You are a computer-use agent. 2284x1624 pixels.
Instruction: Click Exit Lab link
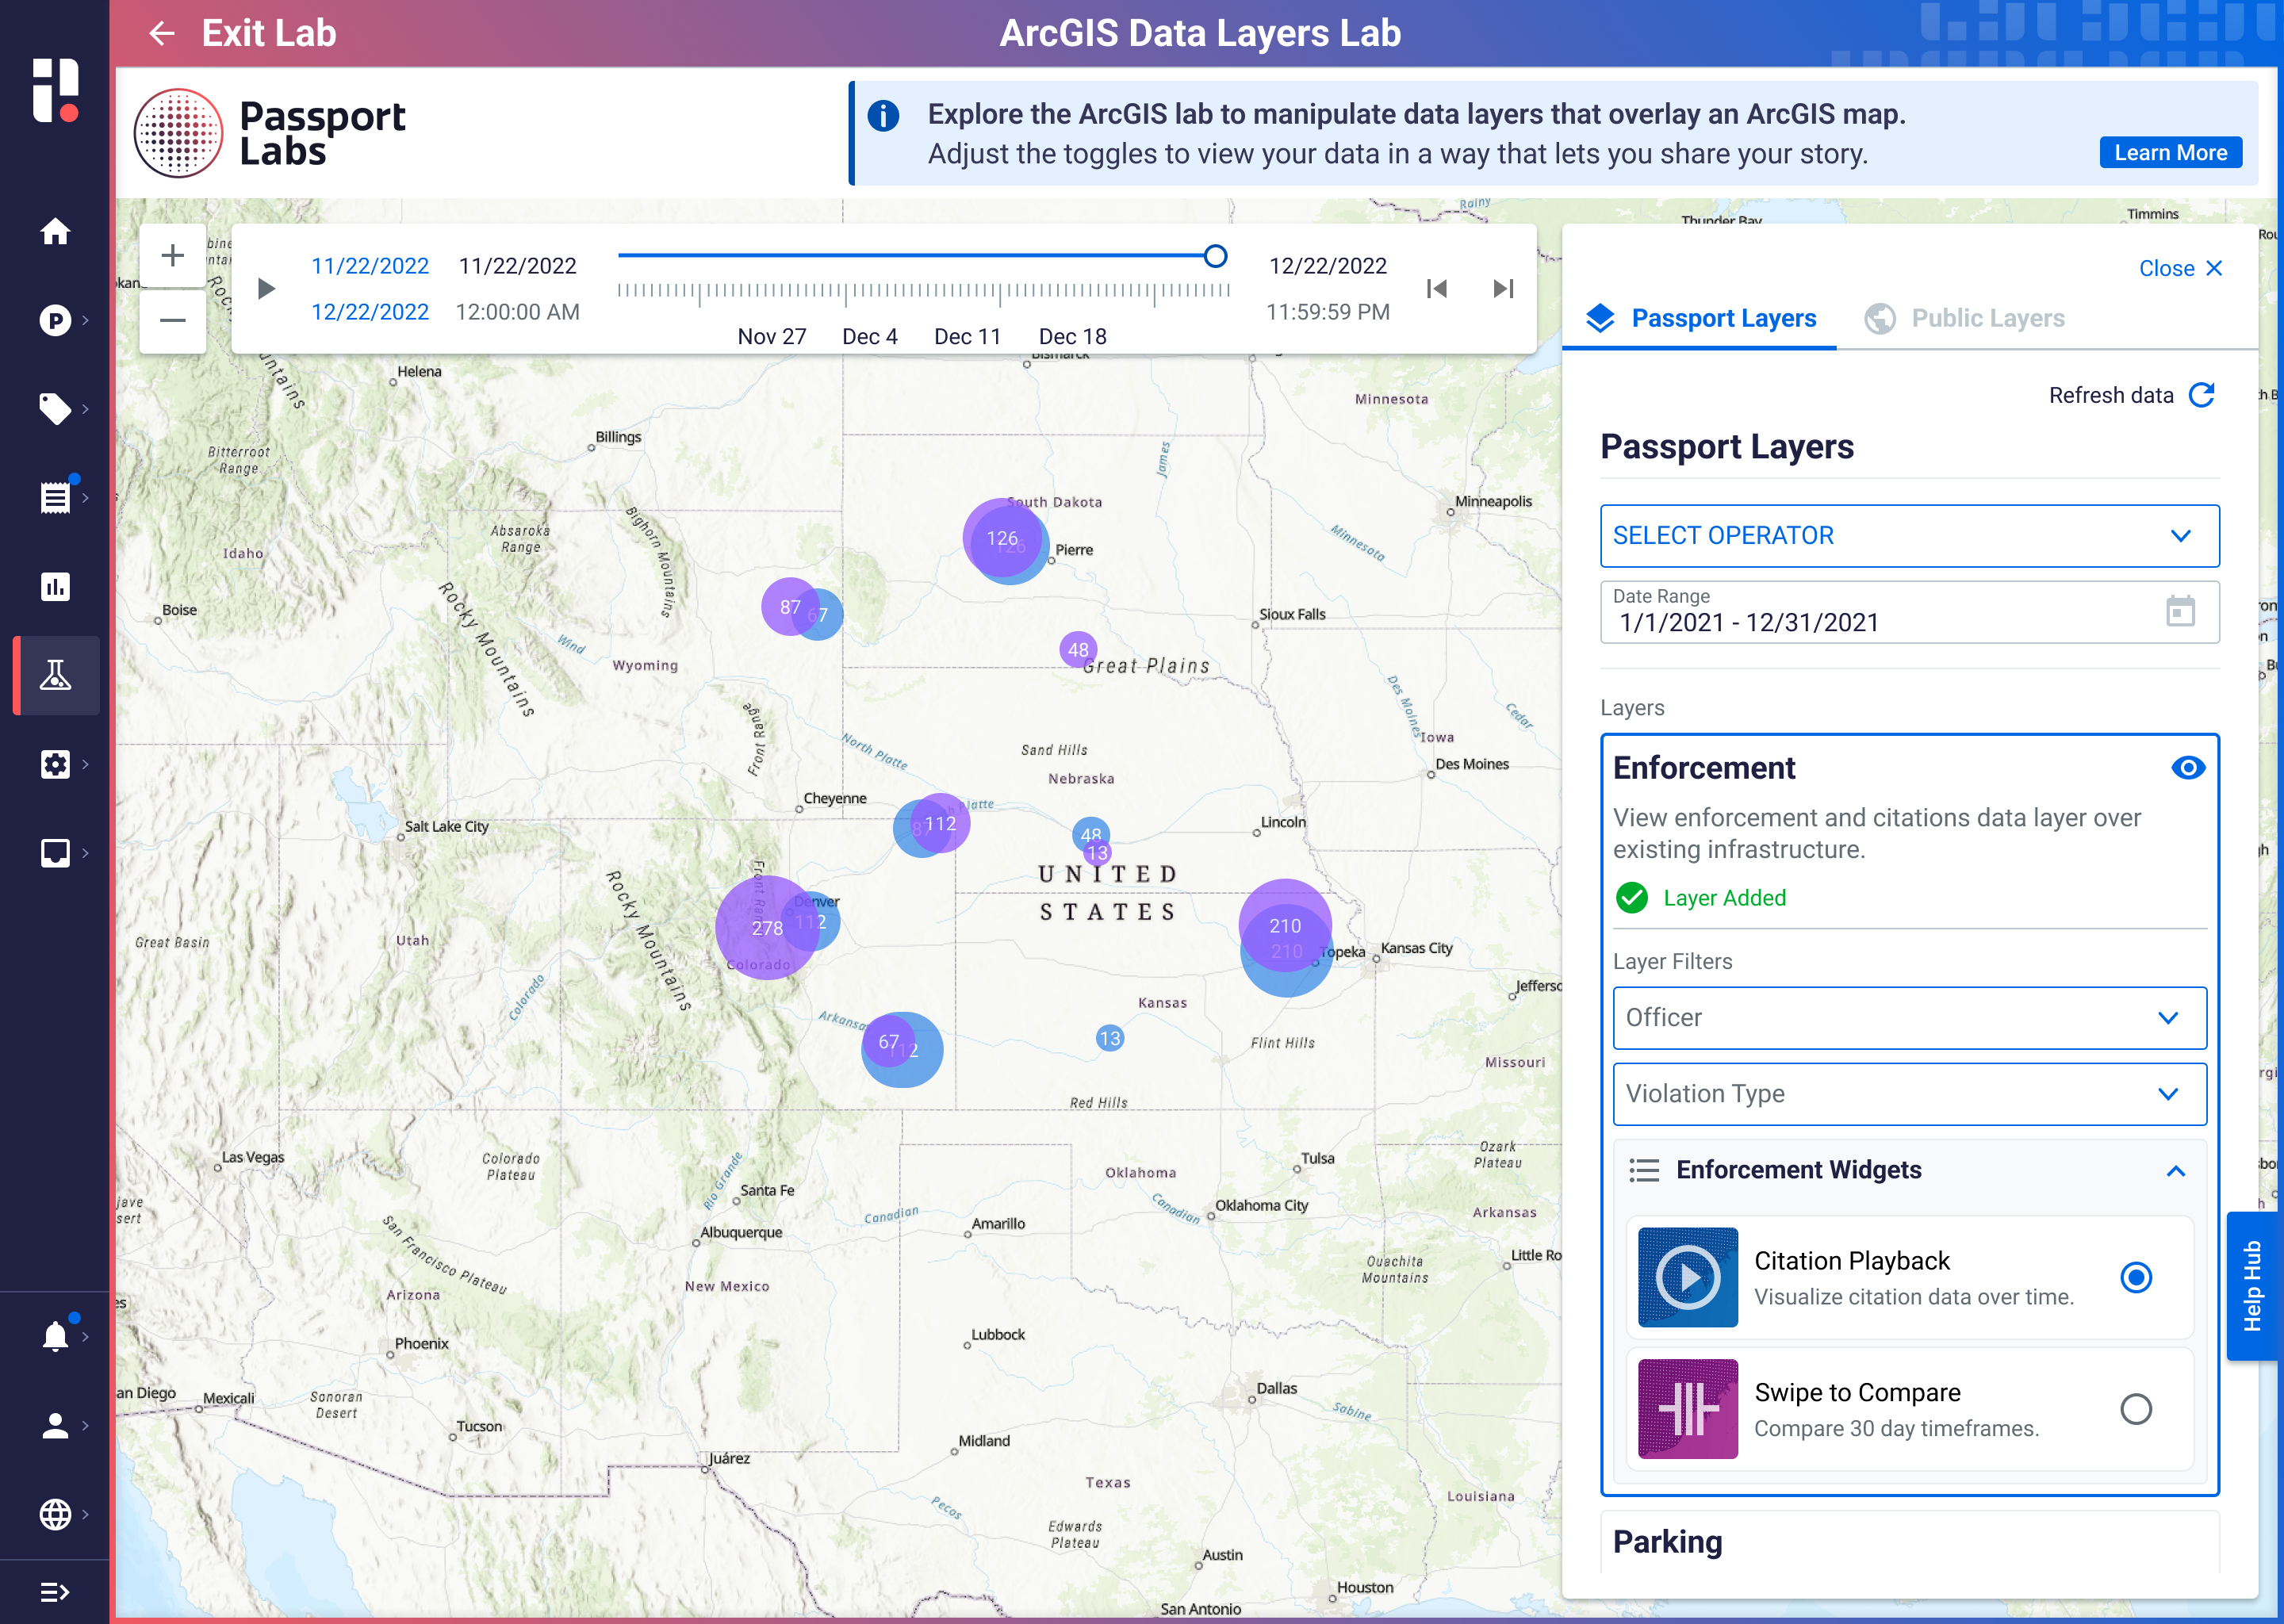click(x=268, y=34)
